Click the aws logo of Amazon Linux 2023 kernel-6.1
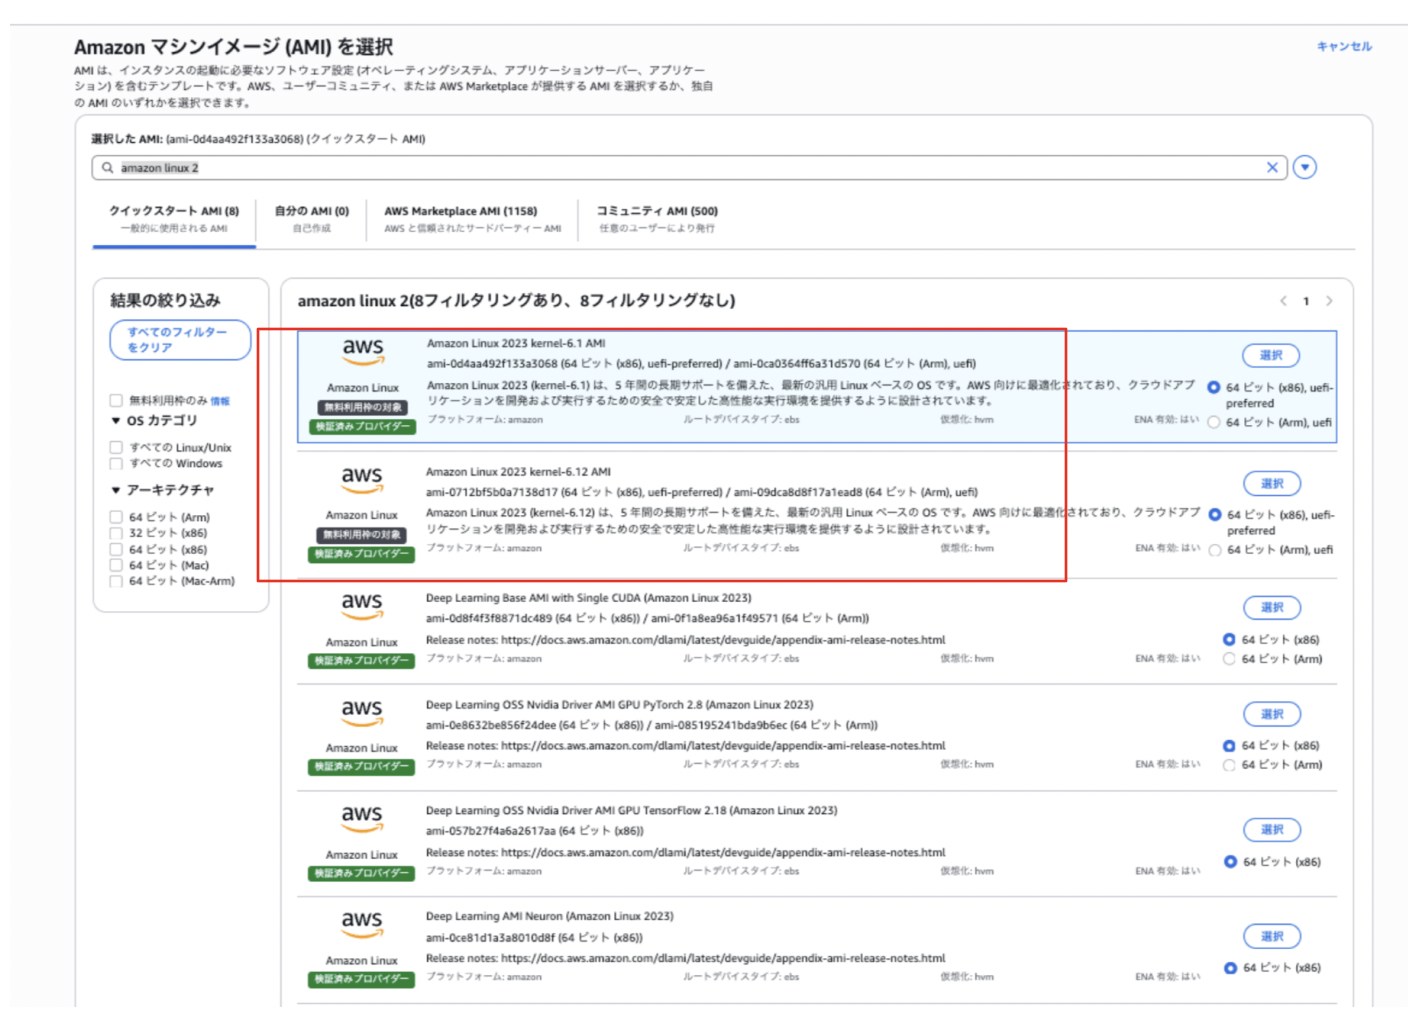Screen dimensions: 1408x1030 click(x=362, y=351)
